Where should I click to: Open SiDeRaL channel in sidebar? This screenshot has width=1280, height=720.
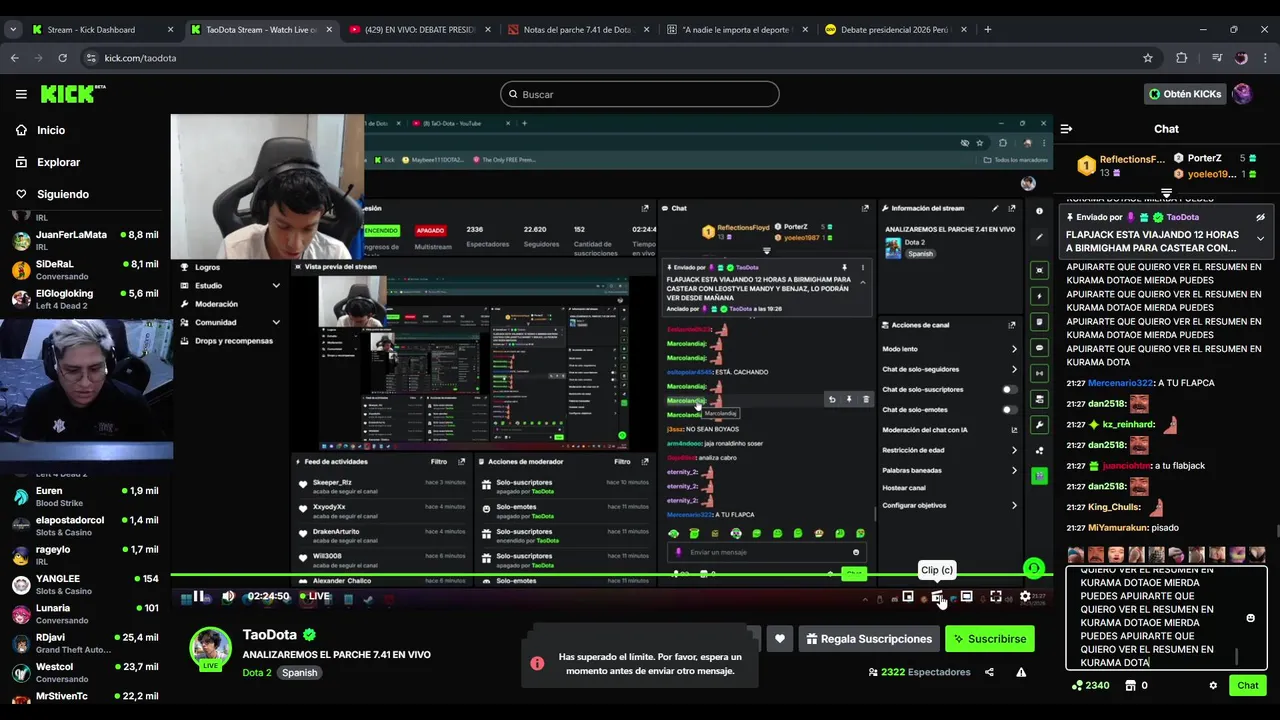tap(85, 270)
